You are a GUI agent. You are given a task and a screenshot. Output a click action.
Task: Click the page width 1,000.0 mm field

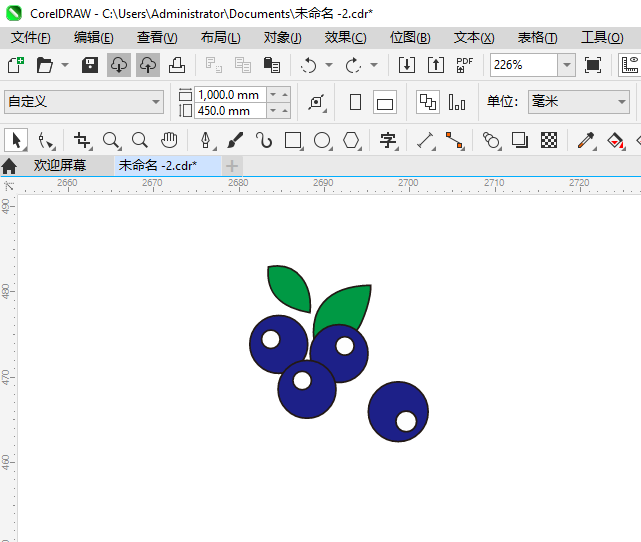click(x=231, y=95)
